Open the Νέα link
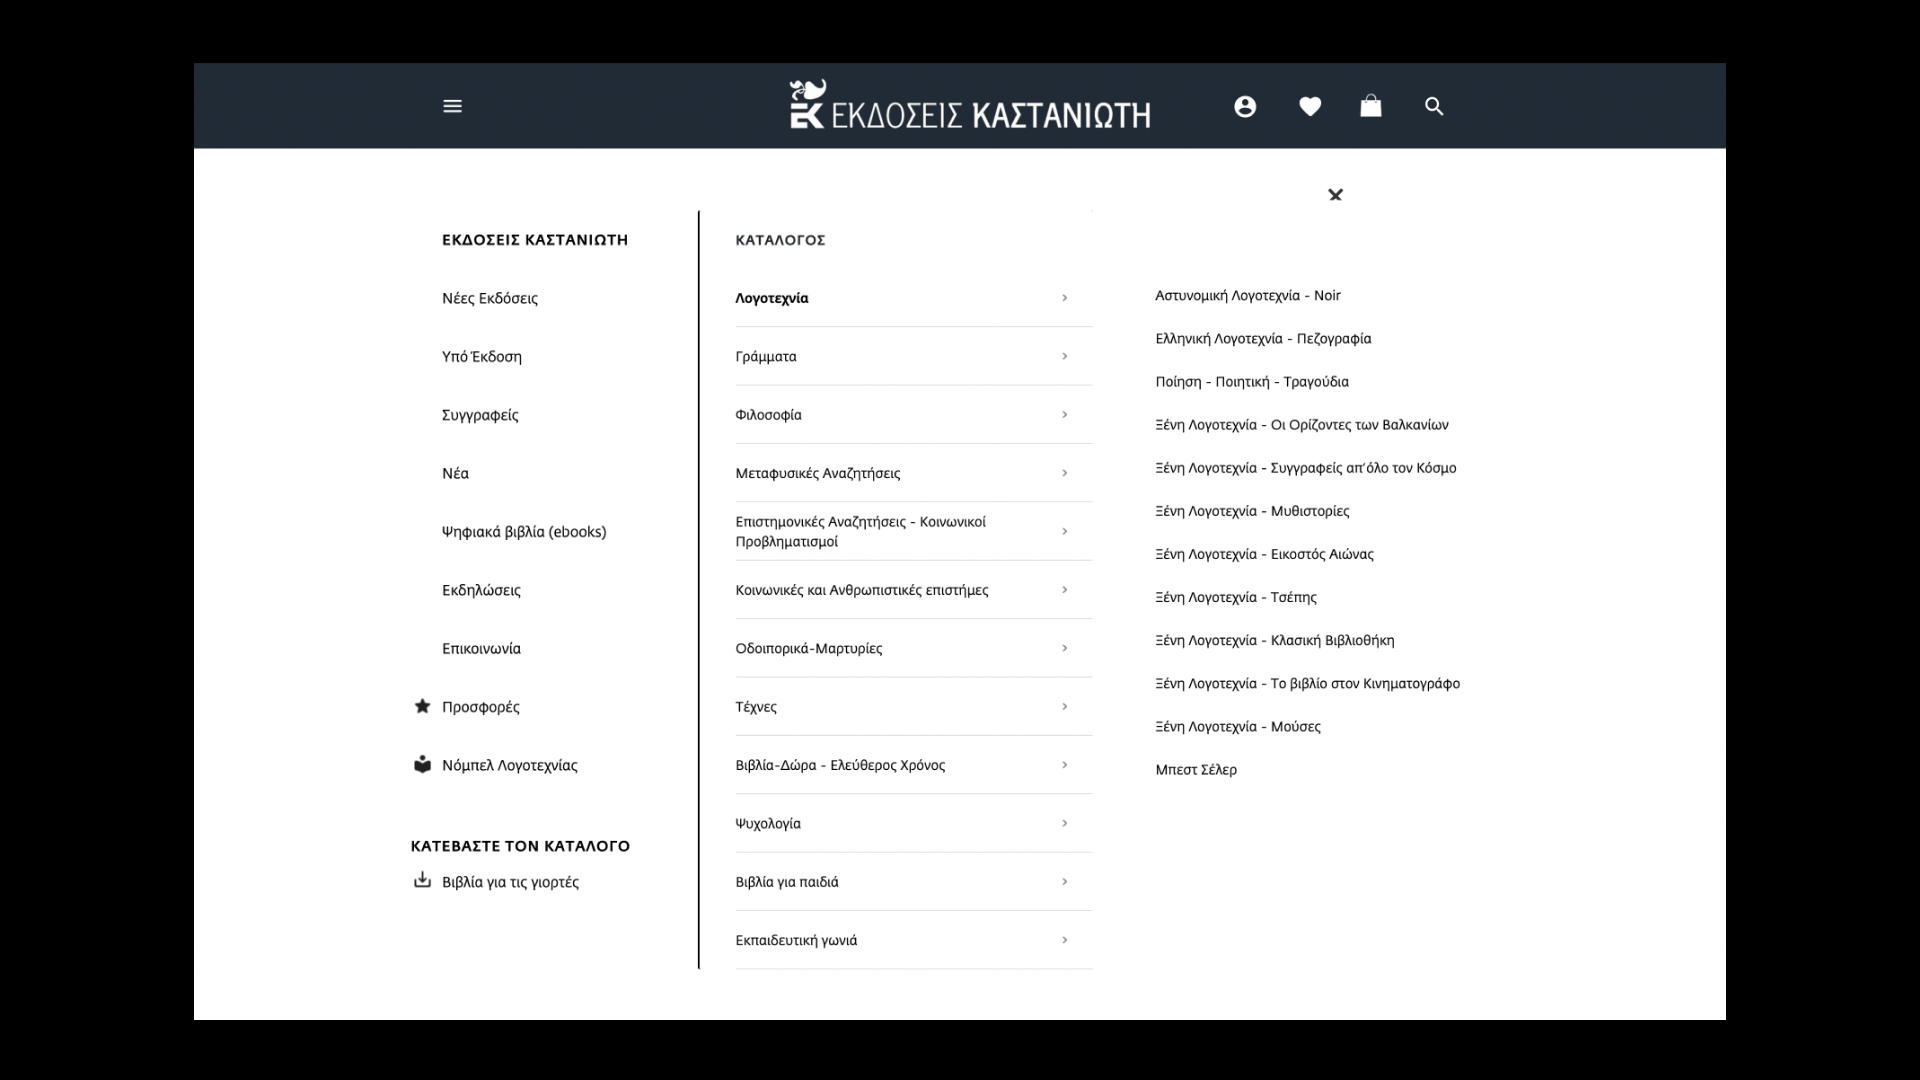Viewport: 1920px width, 1080px height. coord(455,473)
